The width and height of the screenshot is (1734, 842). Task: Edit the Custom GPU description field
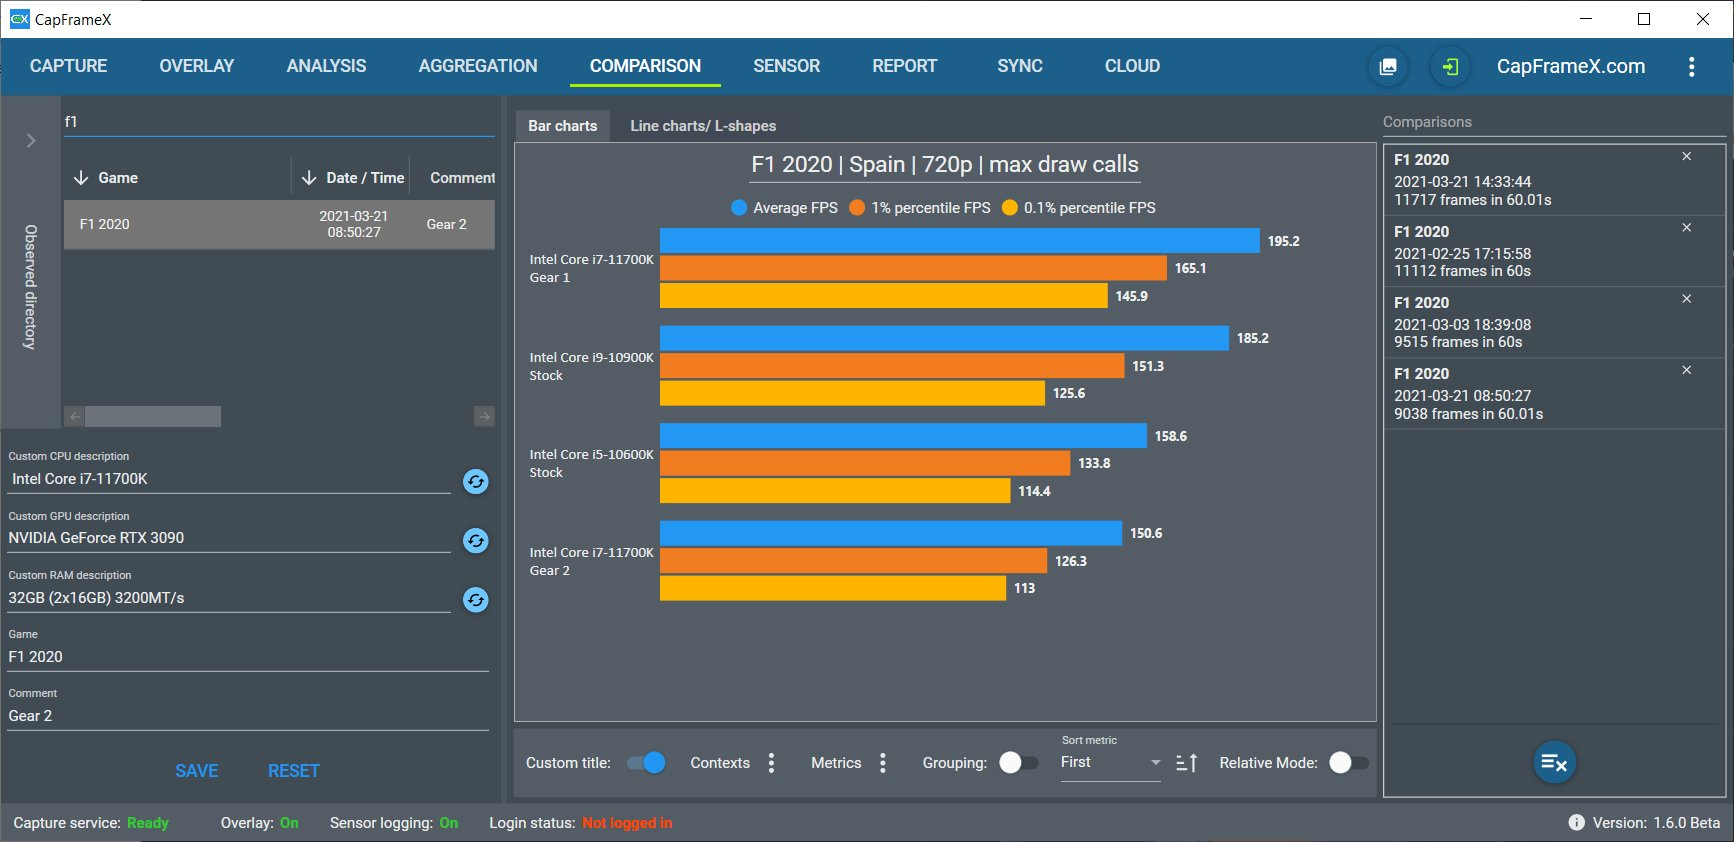pos(229,538)
